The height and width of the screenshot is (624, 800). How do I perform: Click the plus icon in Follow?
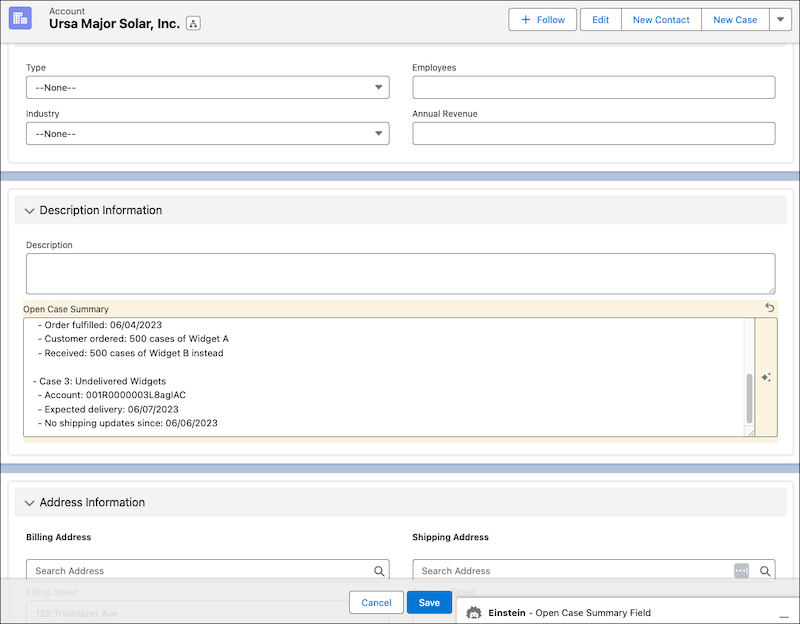[x=526, y=19]
